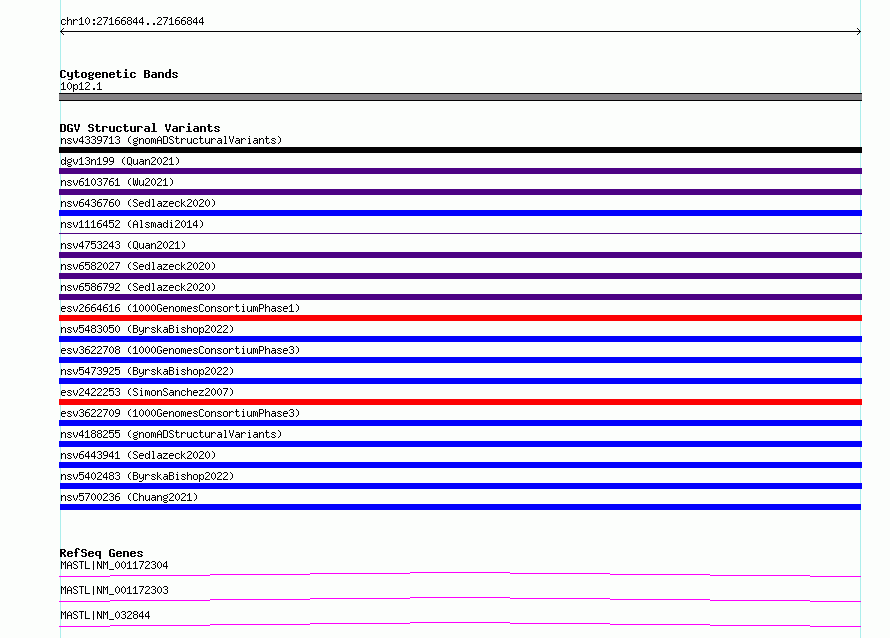Viewport: 890px width, 638px height.
Task: Open variant nsv6436760 (Sedlazeck2020) label
Action: coord(138,203)
